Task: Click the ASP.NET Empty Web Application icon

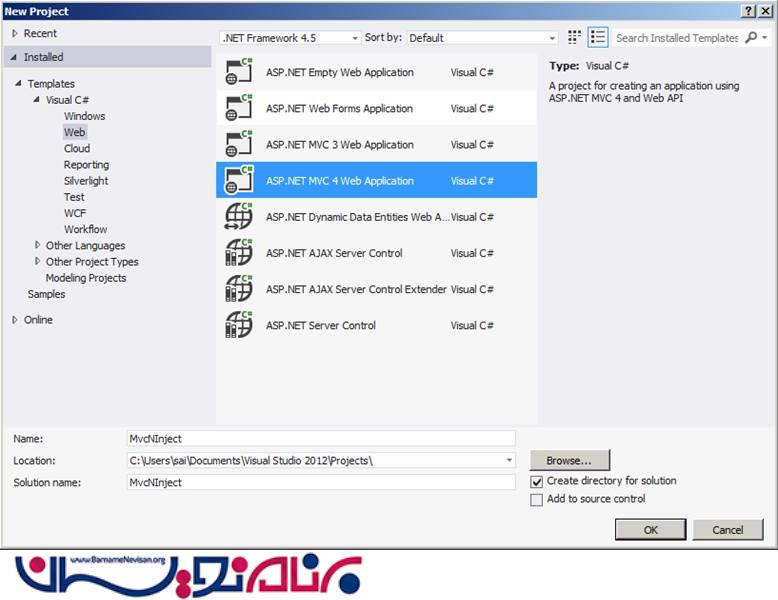Action: 238,73
